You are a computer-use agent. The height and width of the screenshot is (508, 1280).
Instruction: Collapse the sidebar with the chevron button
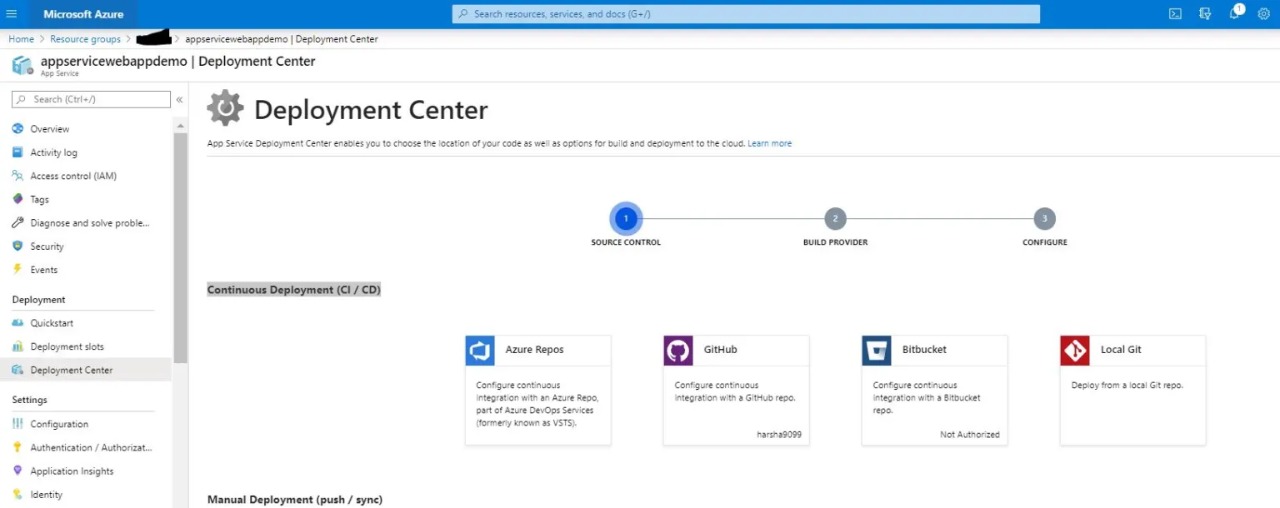[x=179, y=99]
